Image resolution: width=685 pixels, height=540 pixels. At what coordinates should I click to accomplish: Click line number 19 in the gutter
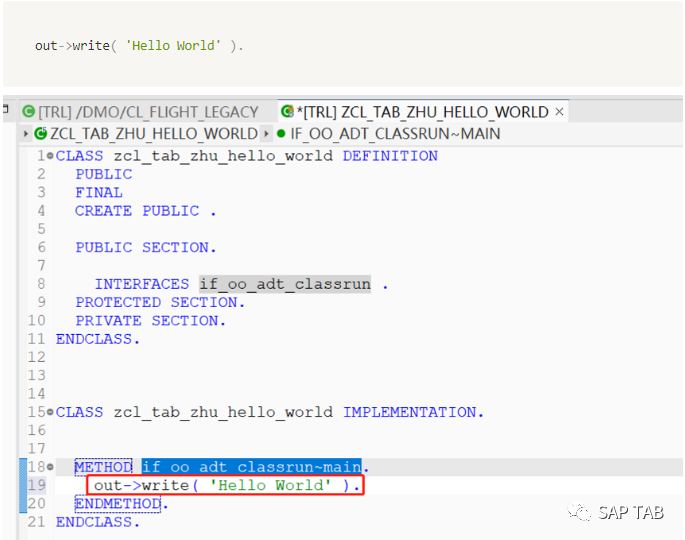(37, 485)
